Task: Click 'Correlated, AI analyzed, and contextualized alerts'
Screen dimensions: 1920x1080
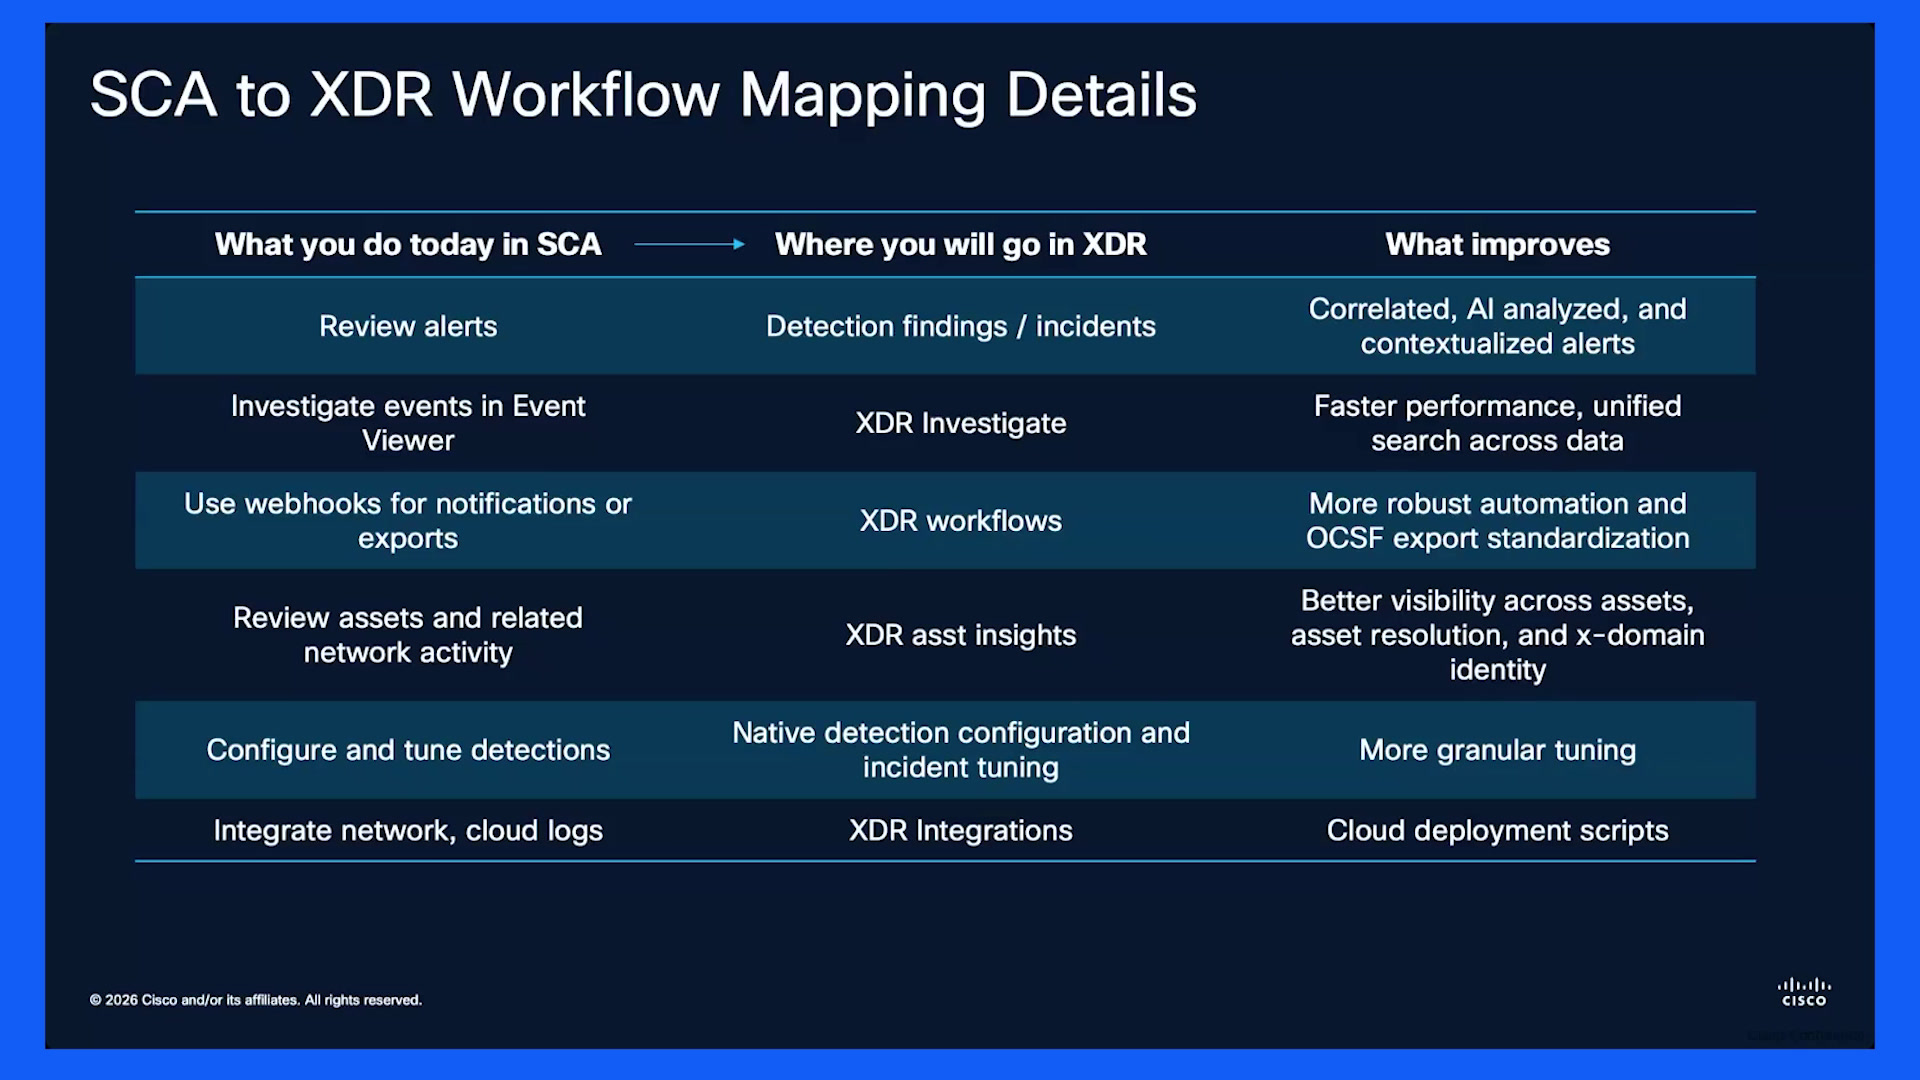Action: tap(1497, 326)
